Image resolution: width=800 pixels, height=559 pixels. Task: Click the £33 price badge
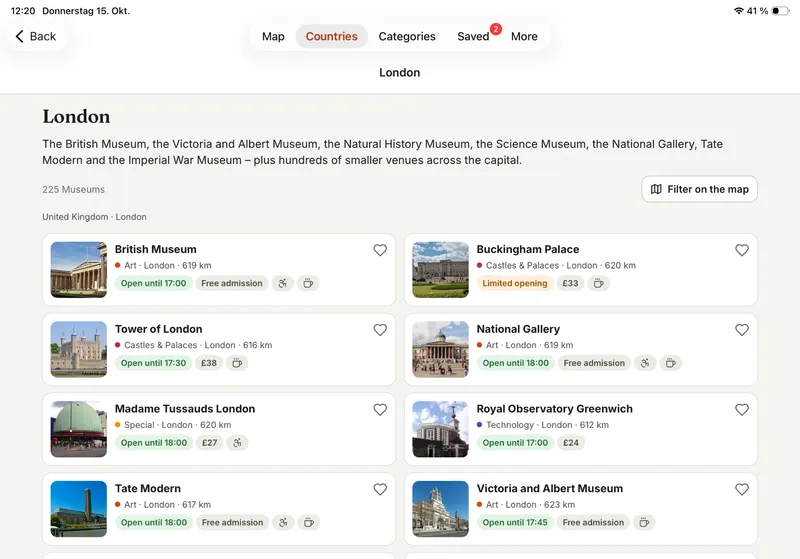[x=570, y=283]
